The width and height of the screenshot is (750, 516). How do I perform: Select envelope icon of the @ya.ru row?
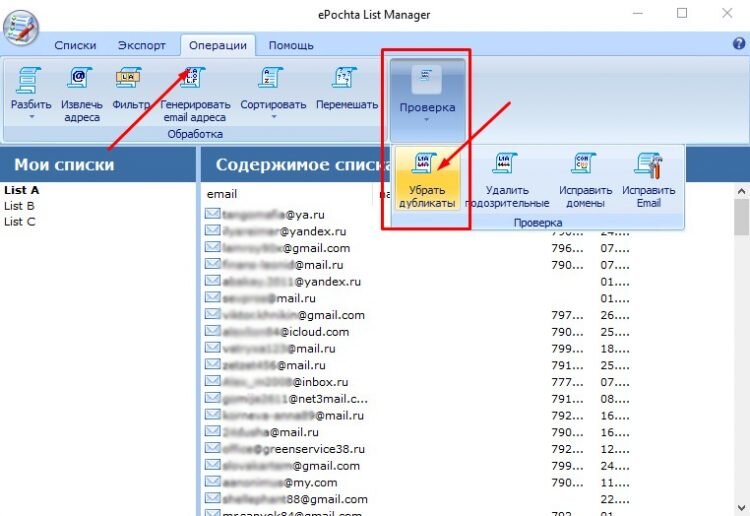click(x=212, y=214)
